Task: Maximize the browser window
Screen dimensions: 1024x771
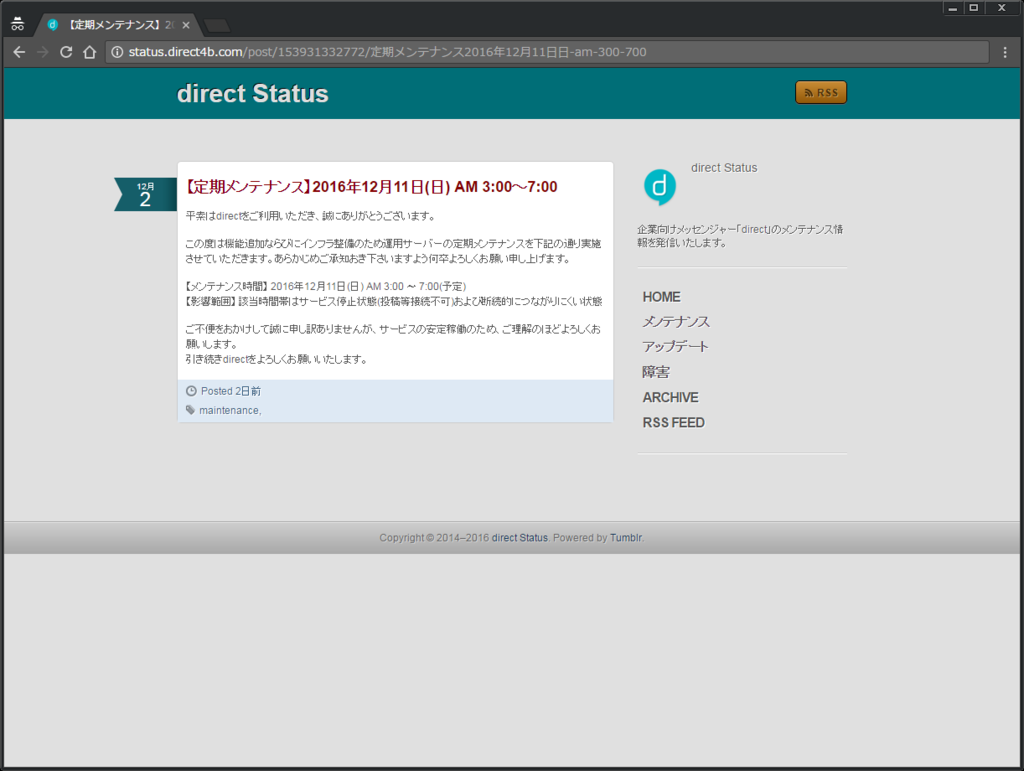Action: (x=974, y=8)
